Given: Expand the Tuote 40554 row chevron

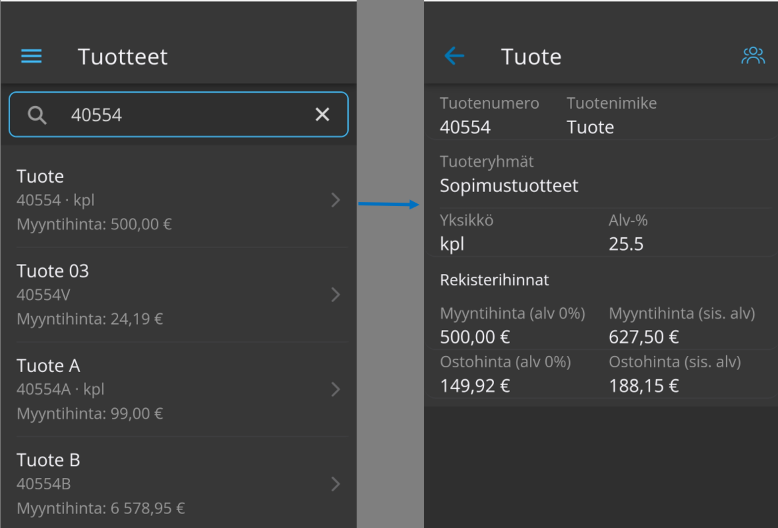Looking at the screenshot, I should [336, 200].
